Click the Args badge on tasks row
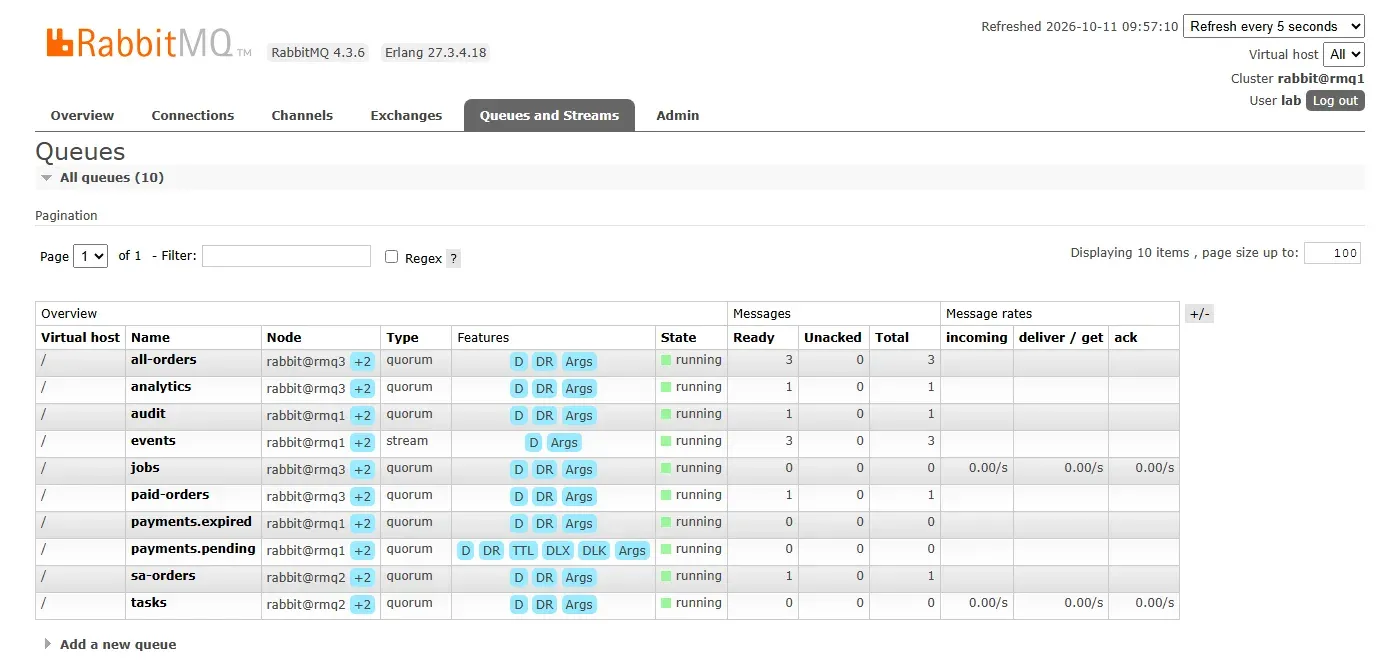The image size is (1400, 660). point(579,604)
